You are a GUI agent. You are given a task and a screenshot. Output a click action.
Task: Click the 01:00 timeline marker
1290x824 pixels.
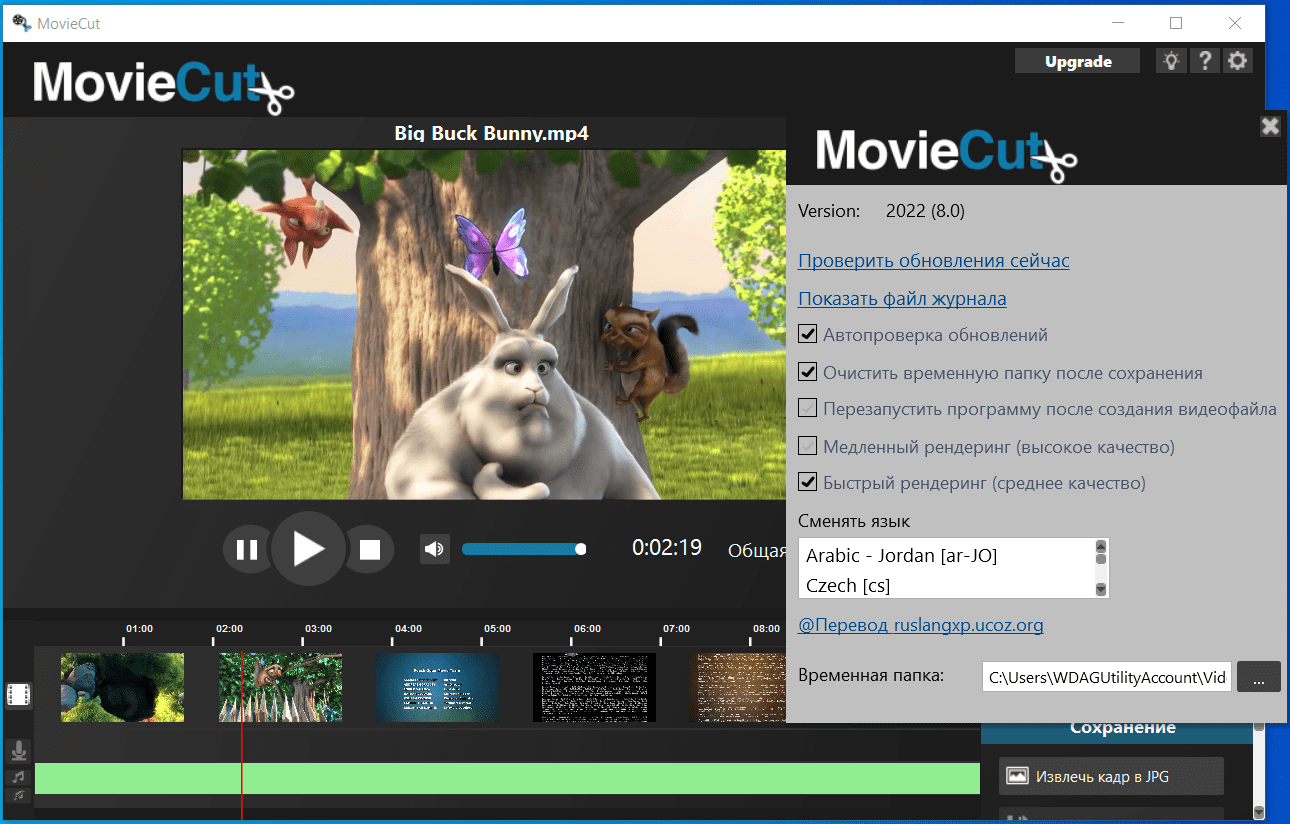(139, 629)
